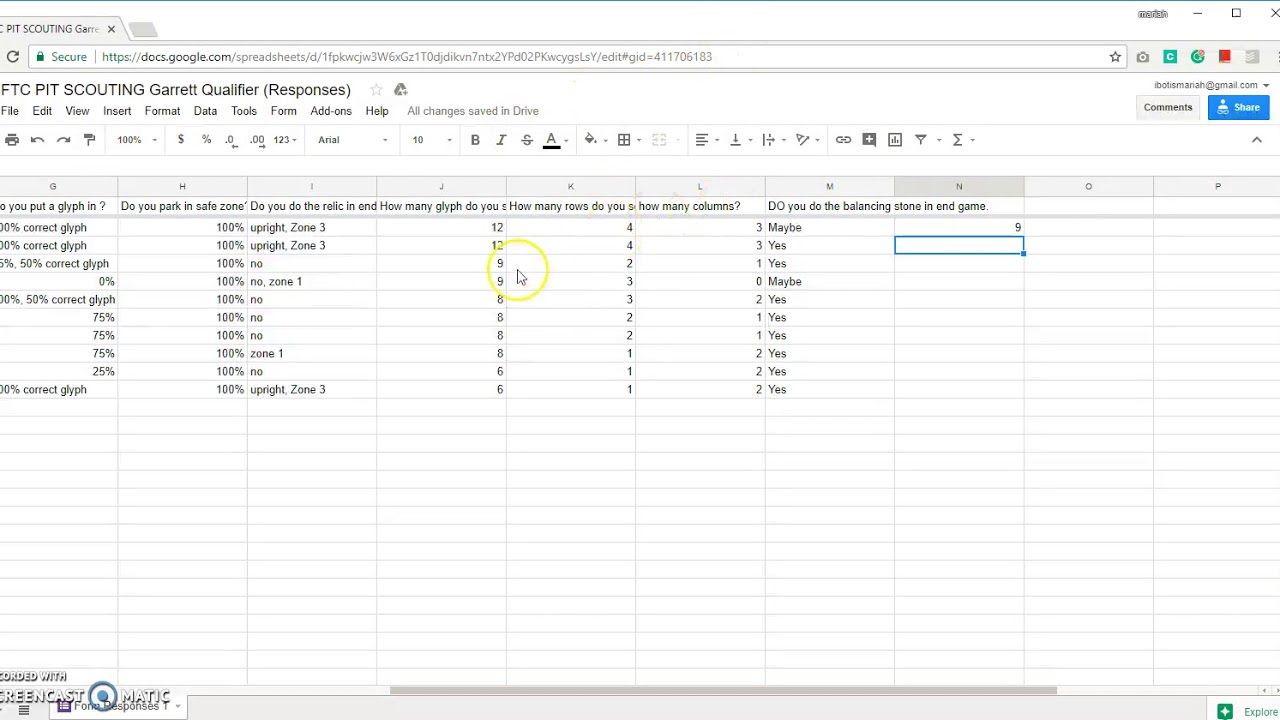Open the Insert menu
Viewport: 1280px width, 720px height.
point(117,111)
